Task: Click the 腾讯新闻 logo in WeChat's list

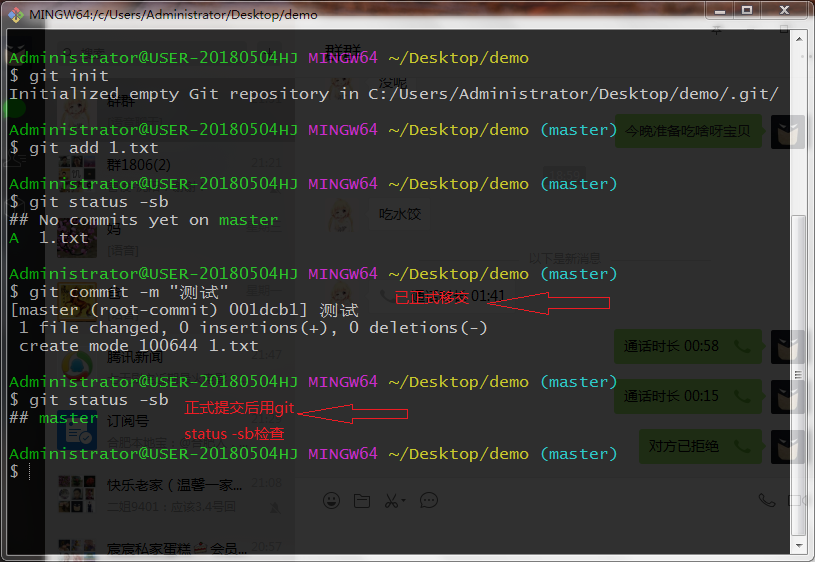Action: coord(77,365)
